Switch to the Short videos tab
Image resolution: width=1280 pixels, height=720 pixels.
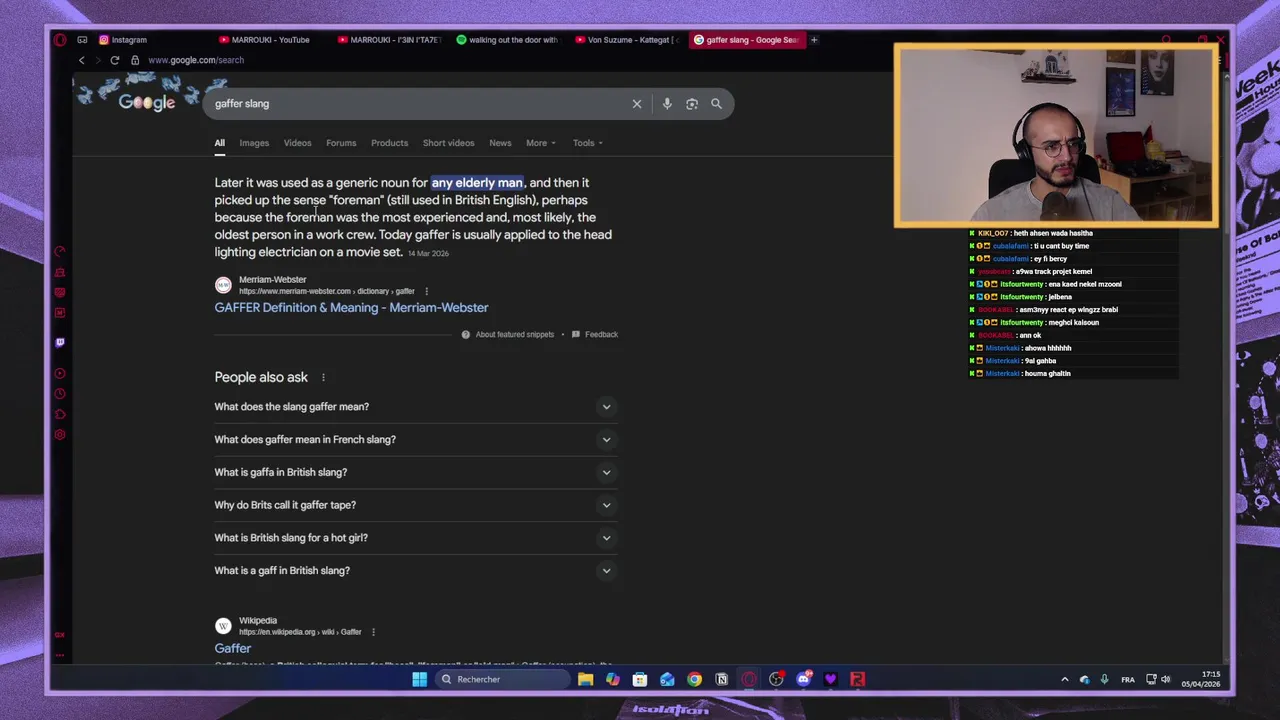(x=448, y=143)
